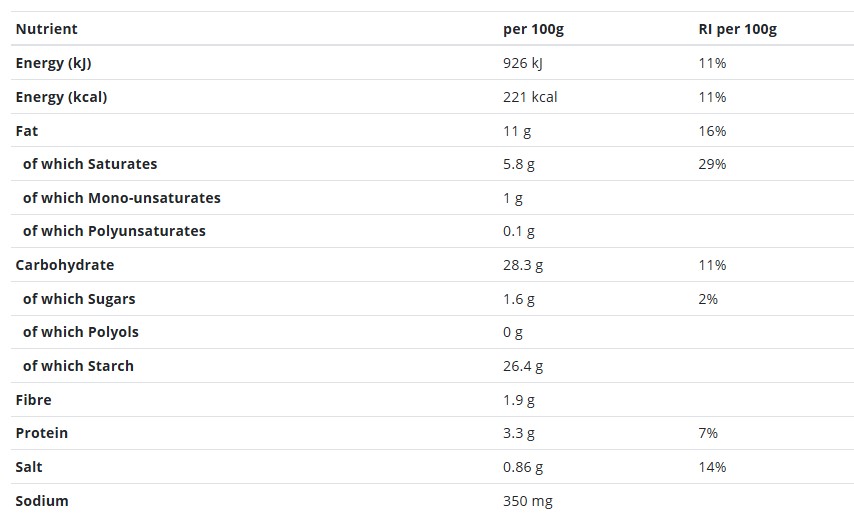The height and width of the screenshot is (519, 854).
Task: Select the 926 kJ value
Action: pos(523,63)
